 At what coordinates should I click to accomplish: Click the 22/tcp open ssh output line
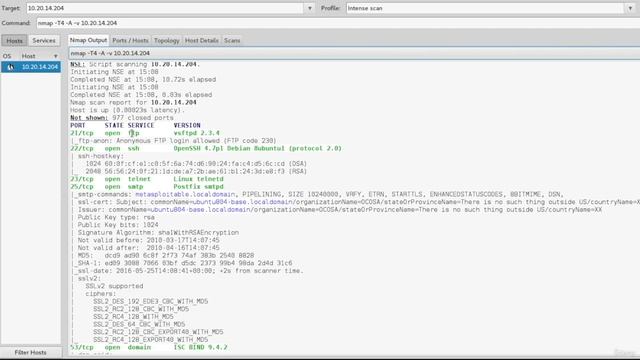206,149
